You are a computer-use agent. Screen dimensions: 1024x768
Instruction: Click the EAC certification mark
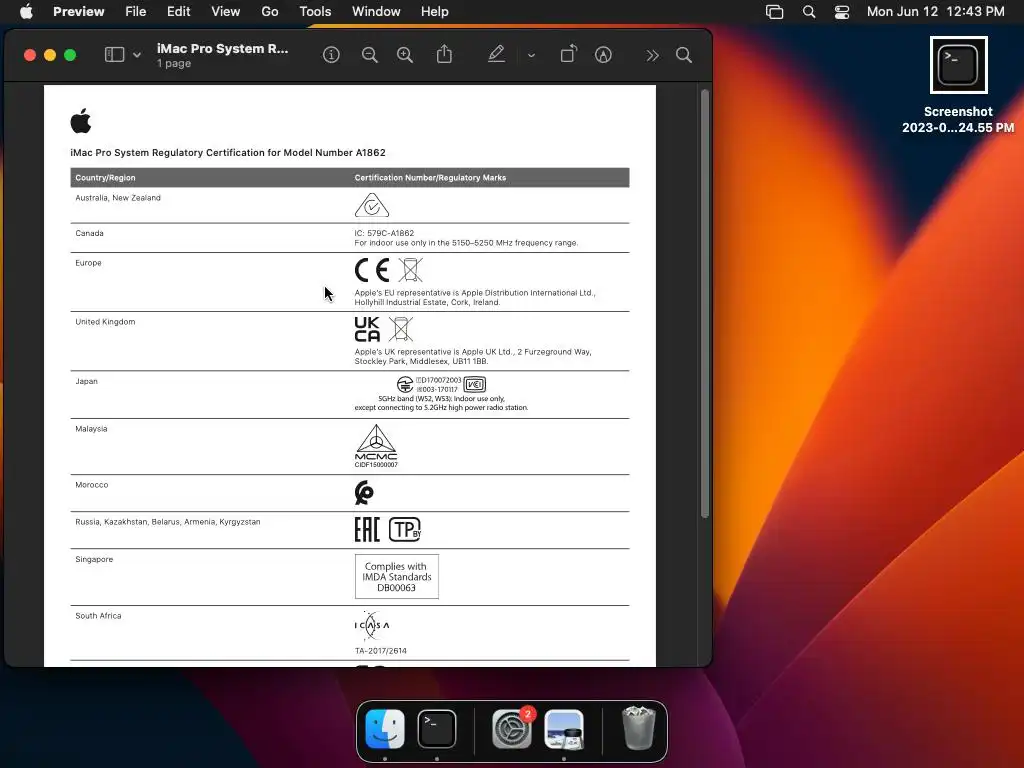(367, 530)
